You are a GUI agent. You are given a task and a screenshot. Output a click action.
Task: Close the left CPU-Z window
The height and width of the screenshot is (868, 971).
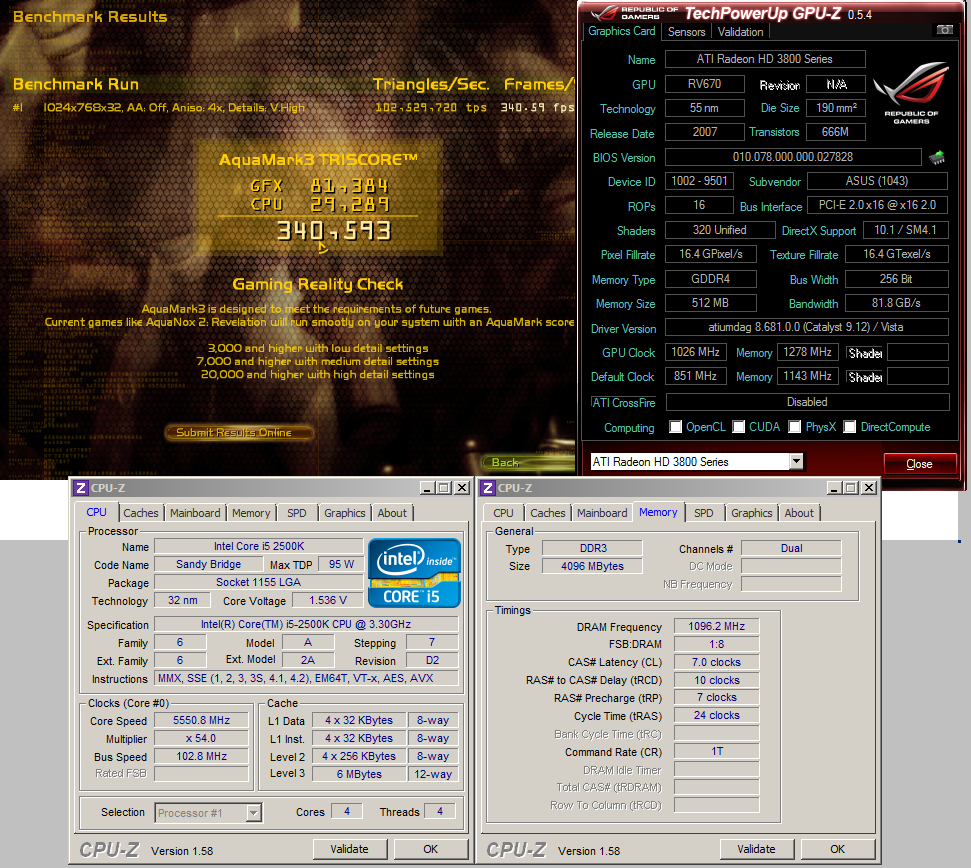[x=462, y=488]
